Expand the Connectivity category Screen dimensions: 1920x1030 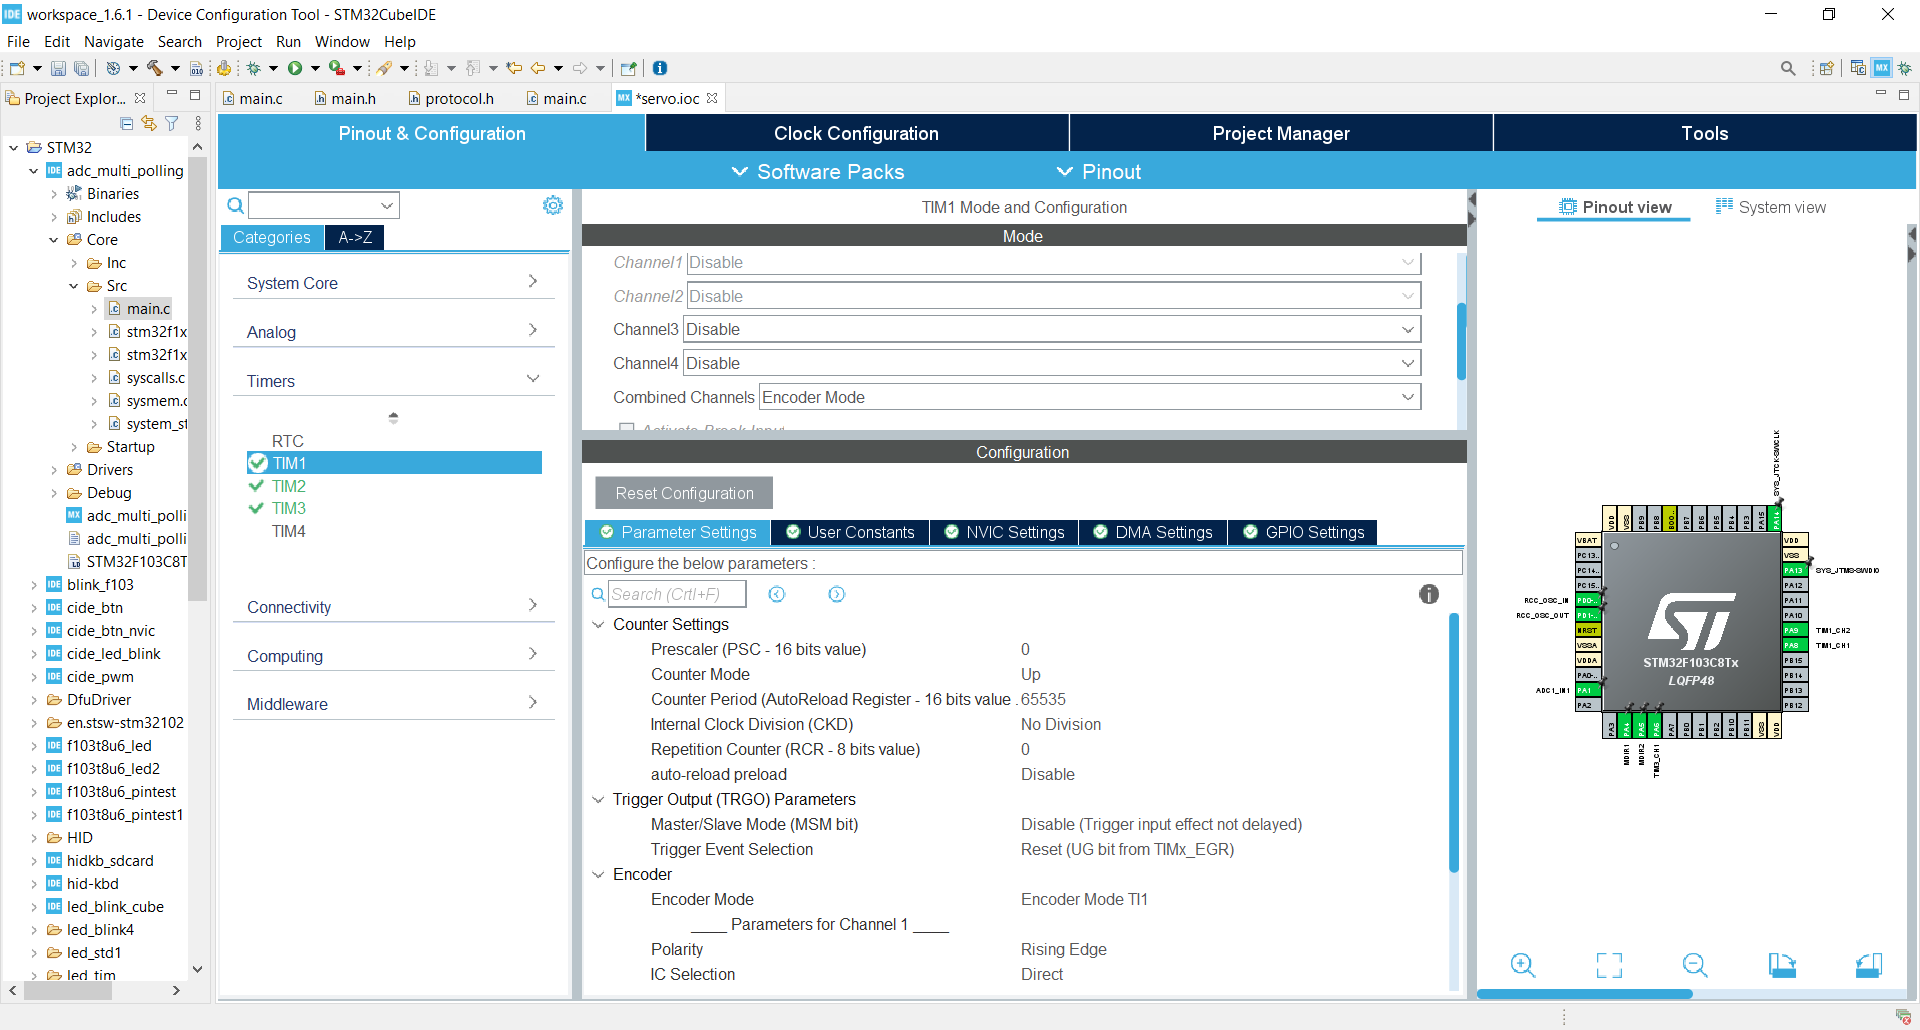(x=394, y=607)
